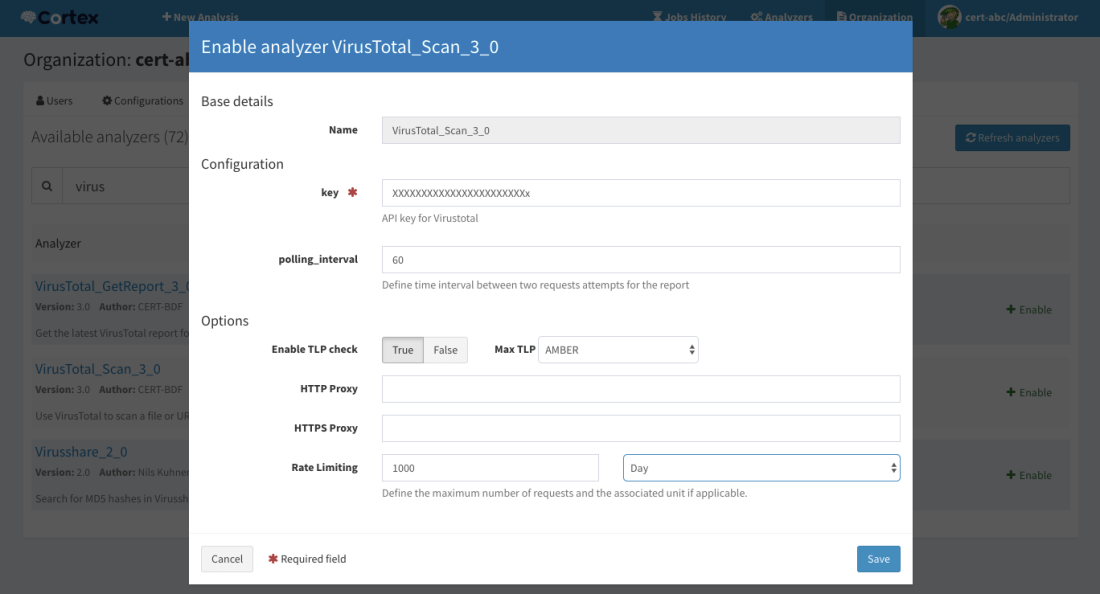Focus the VirusTotal API key field
The width and height of the screenshot is (1100, 594).
click(x=641, y=193)
